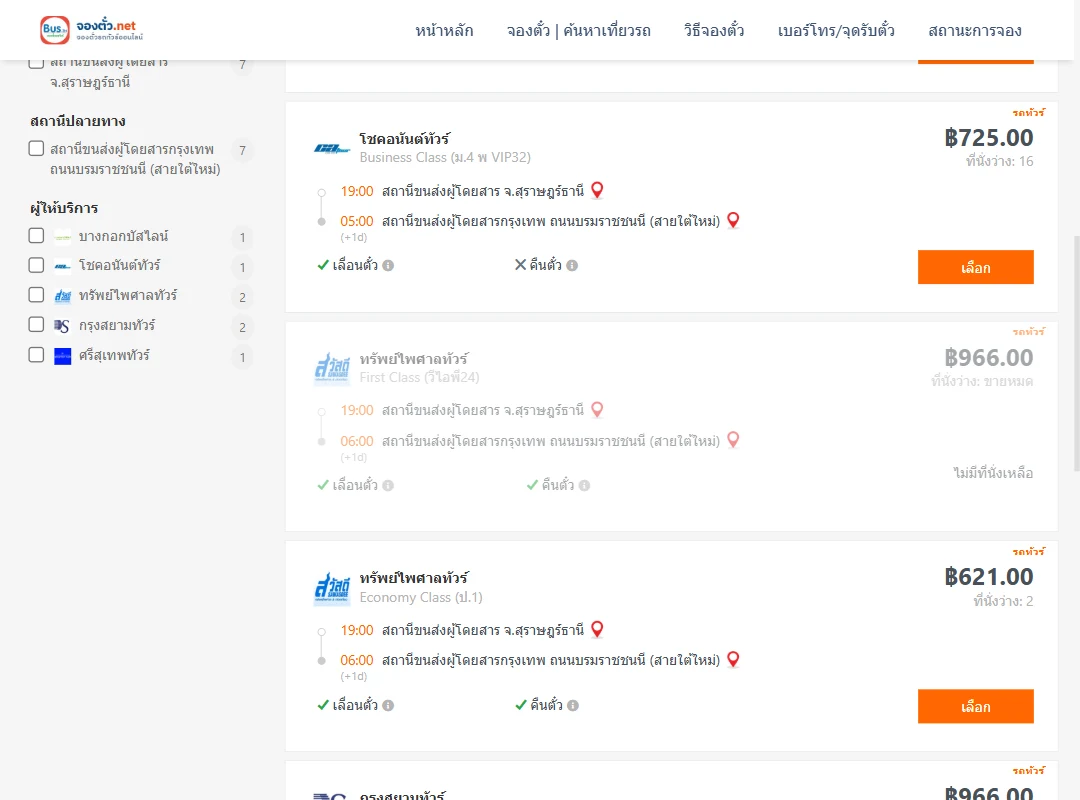Screen dimensions: 1080x800
Task: Check the สถานีขนส่งผู้โดยสารกรุงเทพ destination filter
Action: click(x=37, y=149)
